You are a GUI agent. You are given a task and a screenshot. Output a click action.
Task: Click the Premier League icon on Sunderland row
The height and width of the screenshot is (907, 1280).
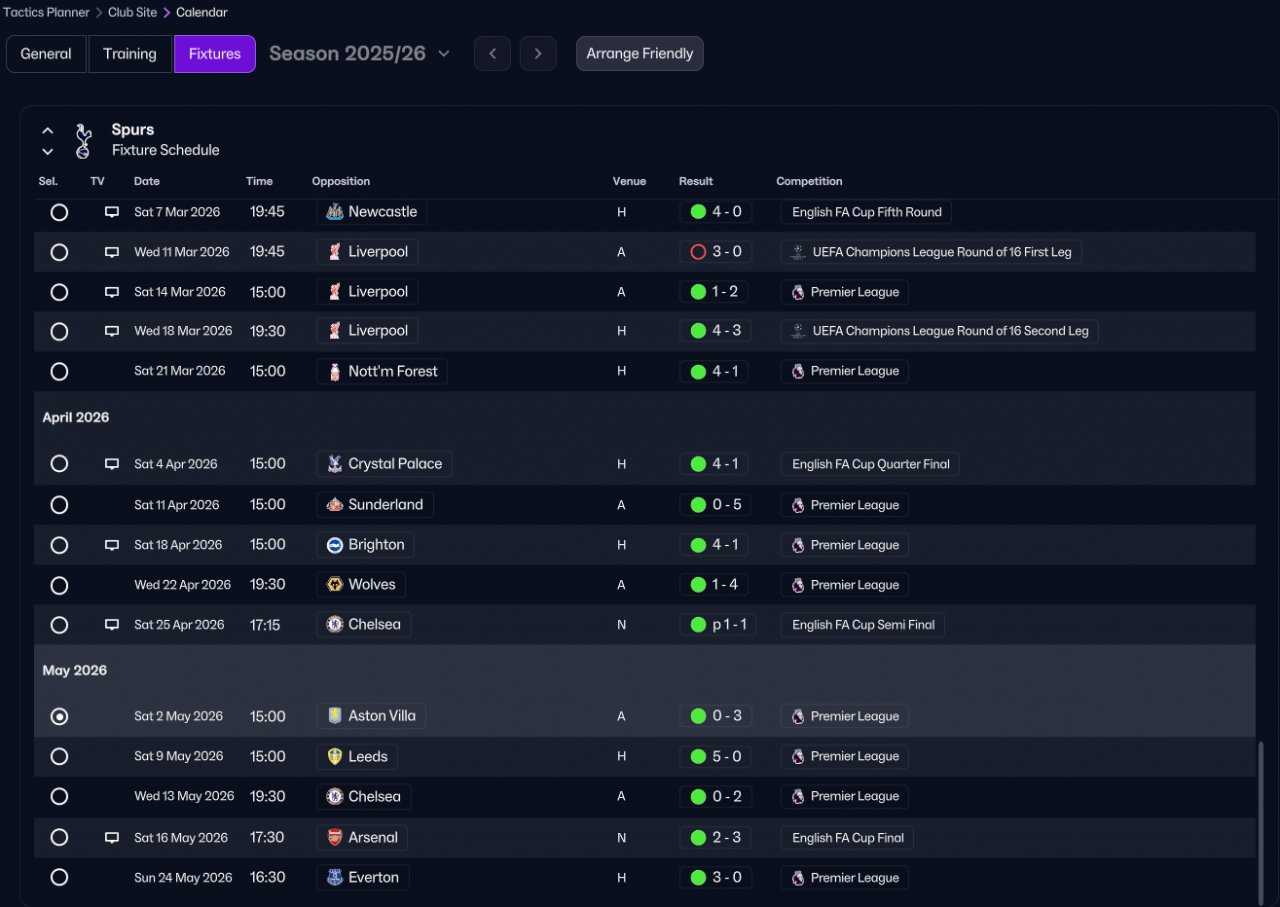pos(798,505)
